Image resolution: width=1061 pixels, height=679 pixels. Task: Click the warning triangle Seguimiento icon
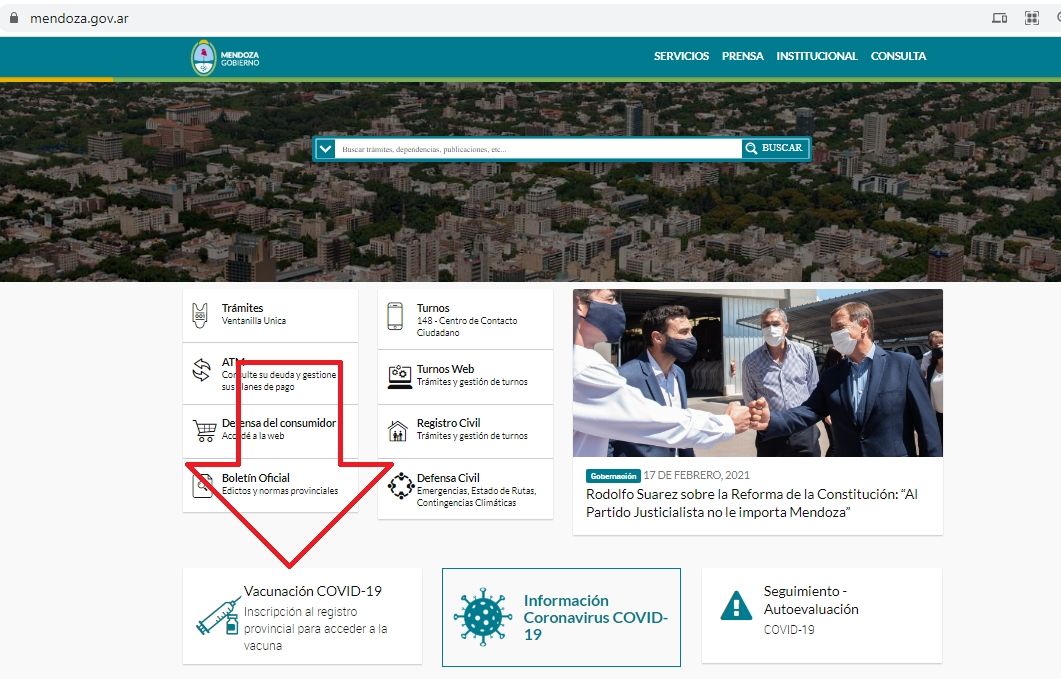coord(736,606)
